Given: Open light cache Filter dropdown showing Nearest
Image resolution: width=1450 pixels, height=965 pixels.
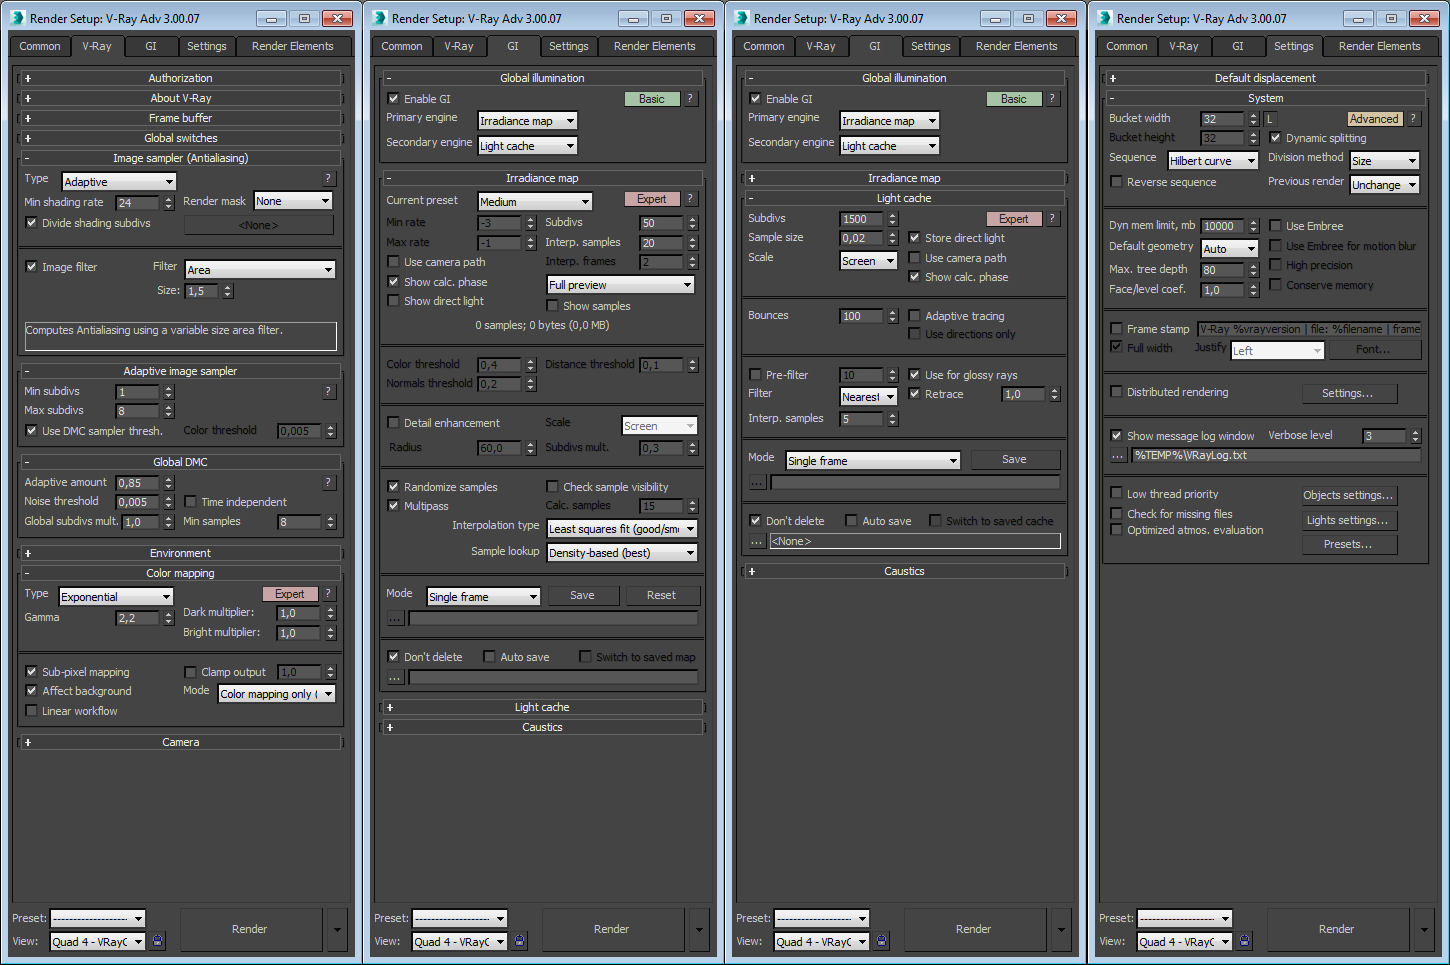Looking at the screenshot, I should [x=869, y=396].
